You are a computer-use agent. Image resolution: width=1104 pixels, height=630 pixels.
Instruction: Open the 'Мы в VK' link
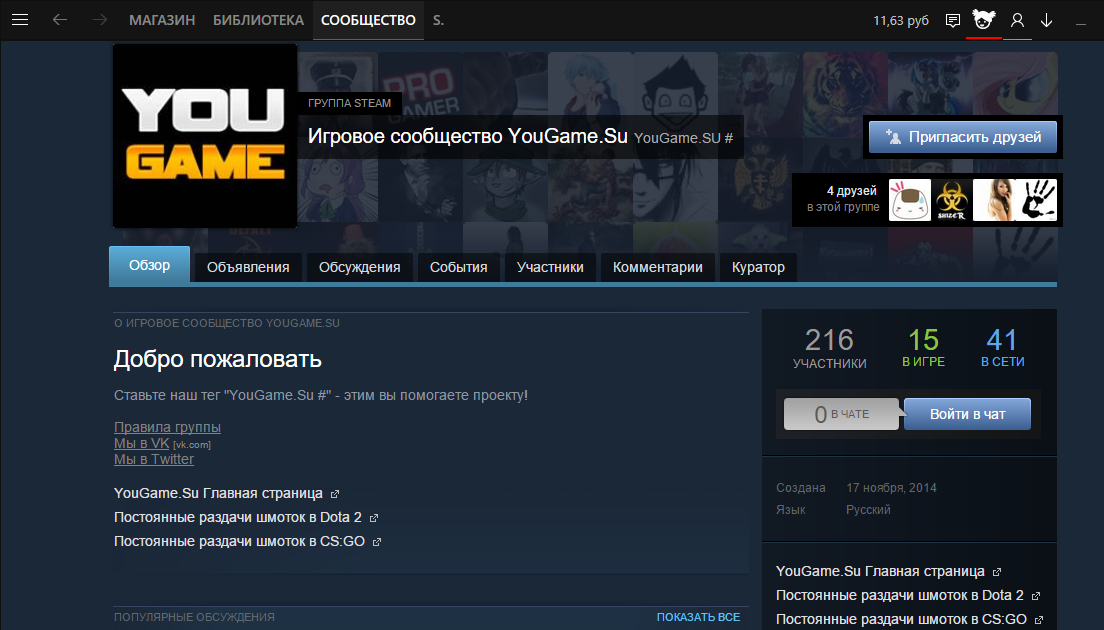[x=142, y=443]
